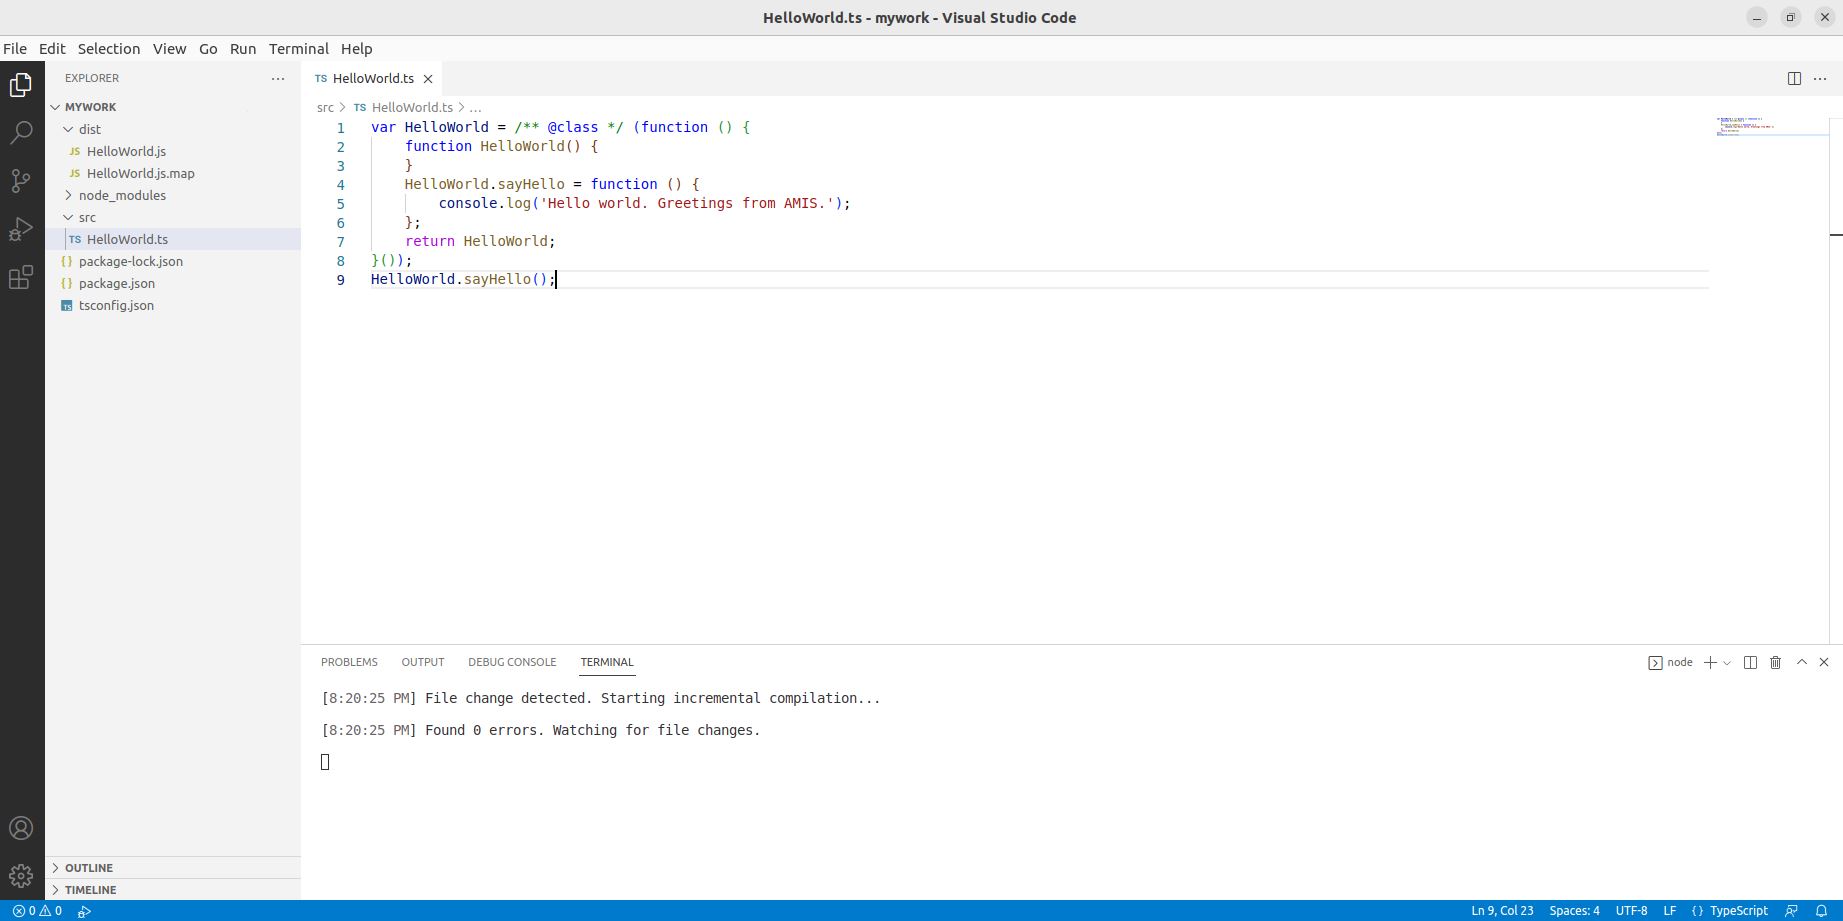The height and width of the screenshot is (921, 1843).
Task: Open launch profile dropdown next to plus
Action: click(1727, 662)
